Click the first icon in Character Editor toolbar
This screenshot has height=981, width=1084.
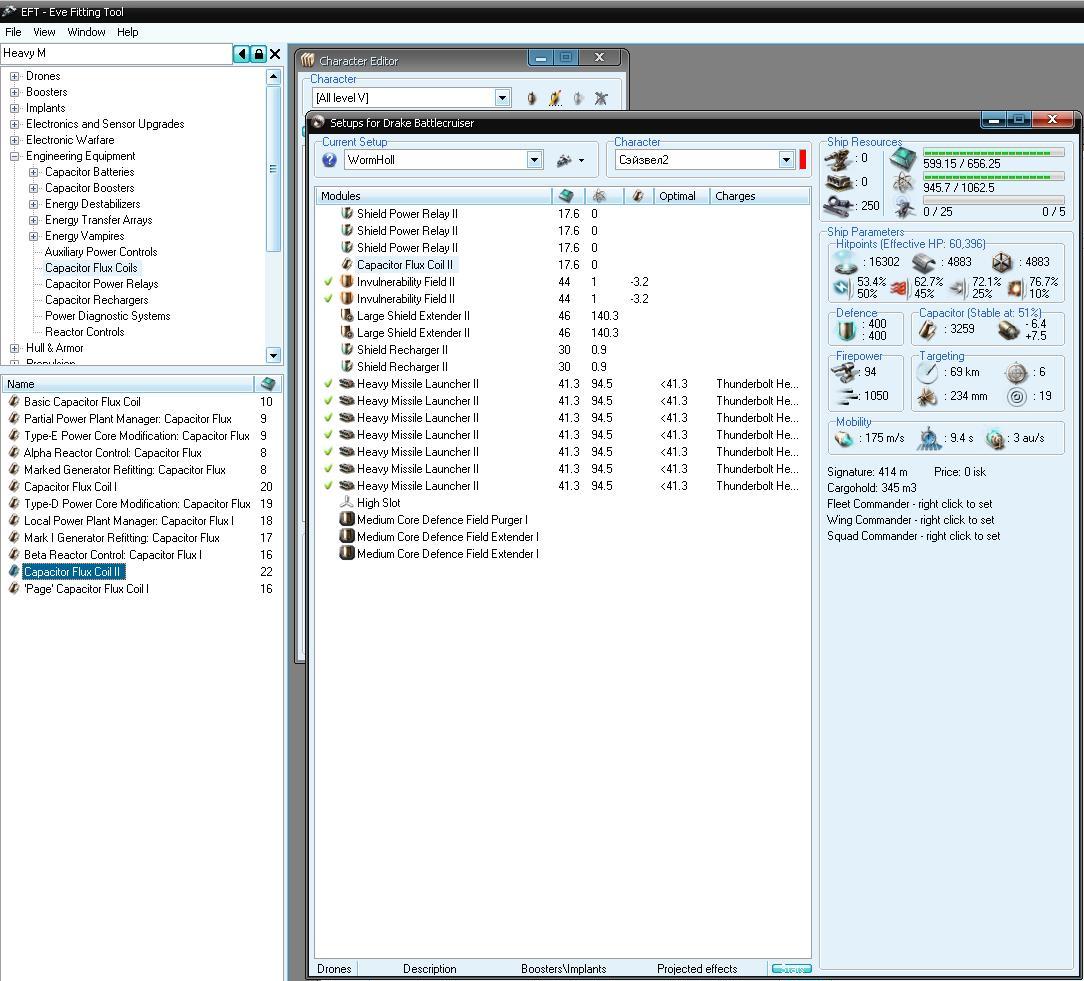point(531,98)
